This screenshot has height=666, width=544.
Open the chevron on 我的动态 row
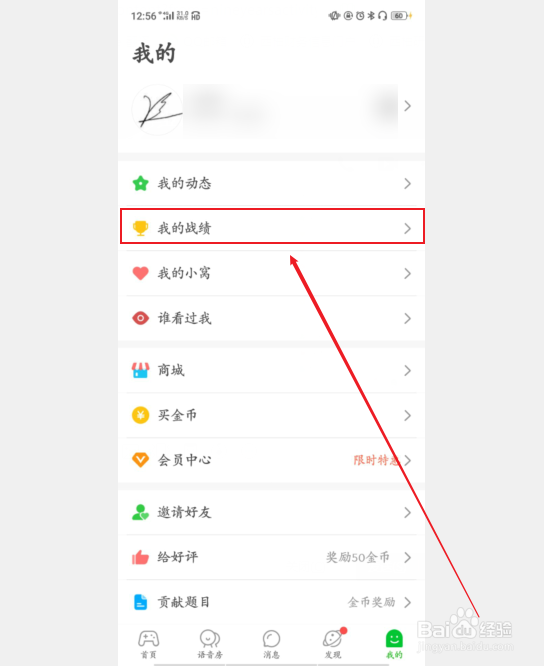coord(408,183)
